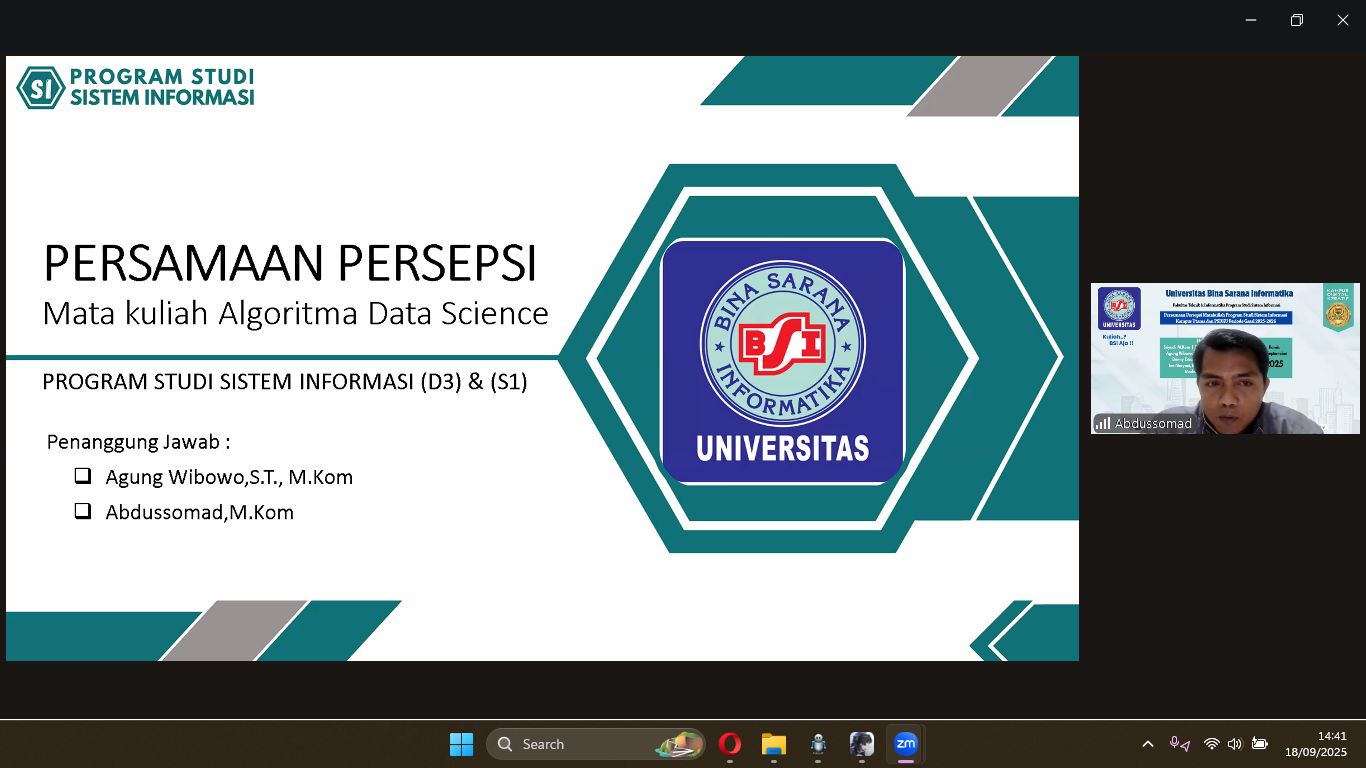The image size is (1366, 768).
Task: Toggle the location indicator arrow in the tray
Action: (1186, 745)
